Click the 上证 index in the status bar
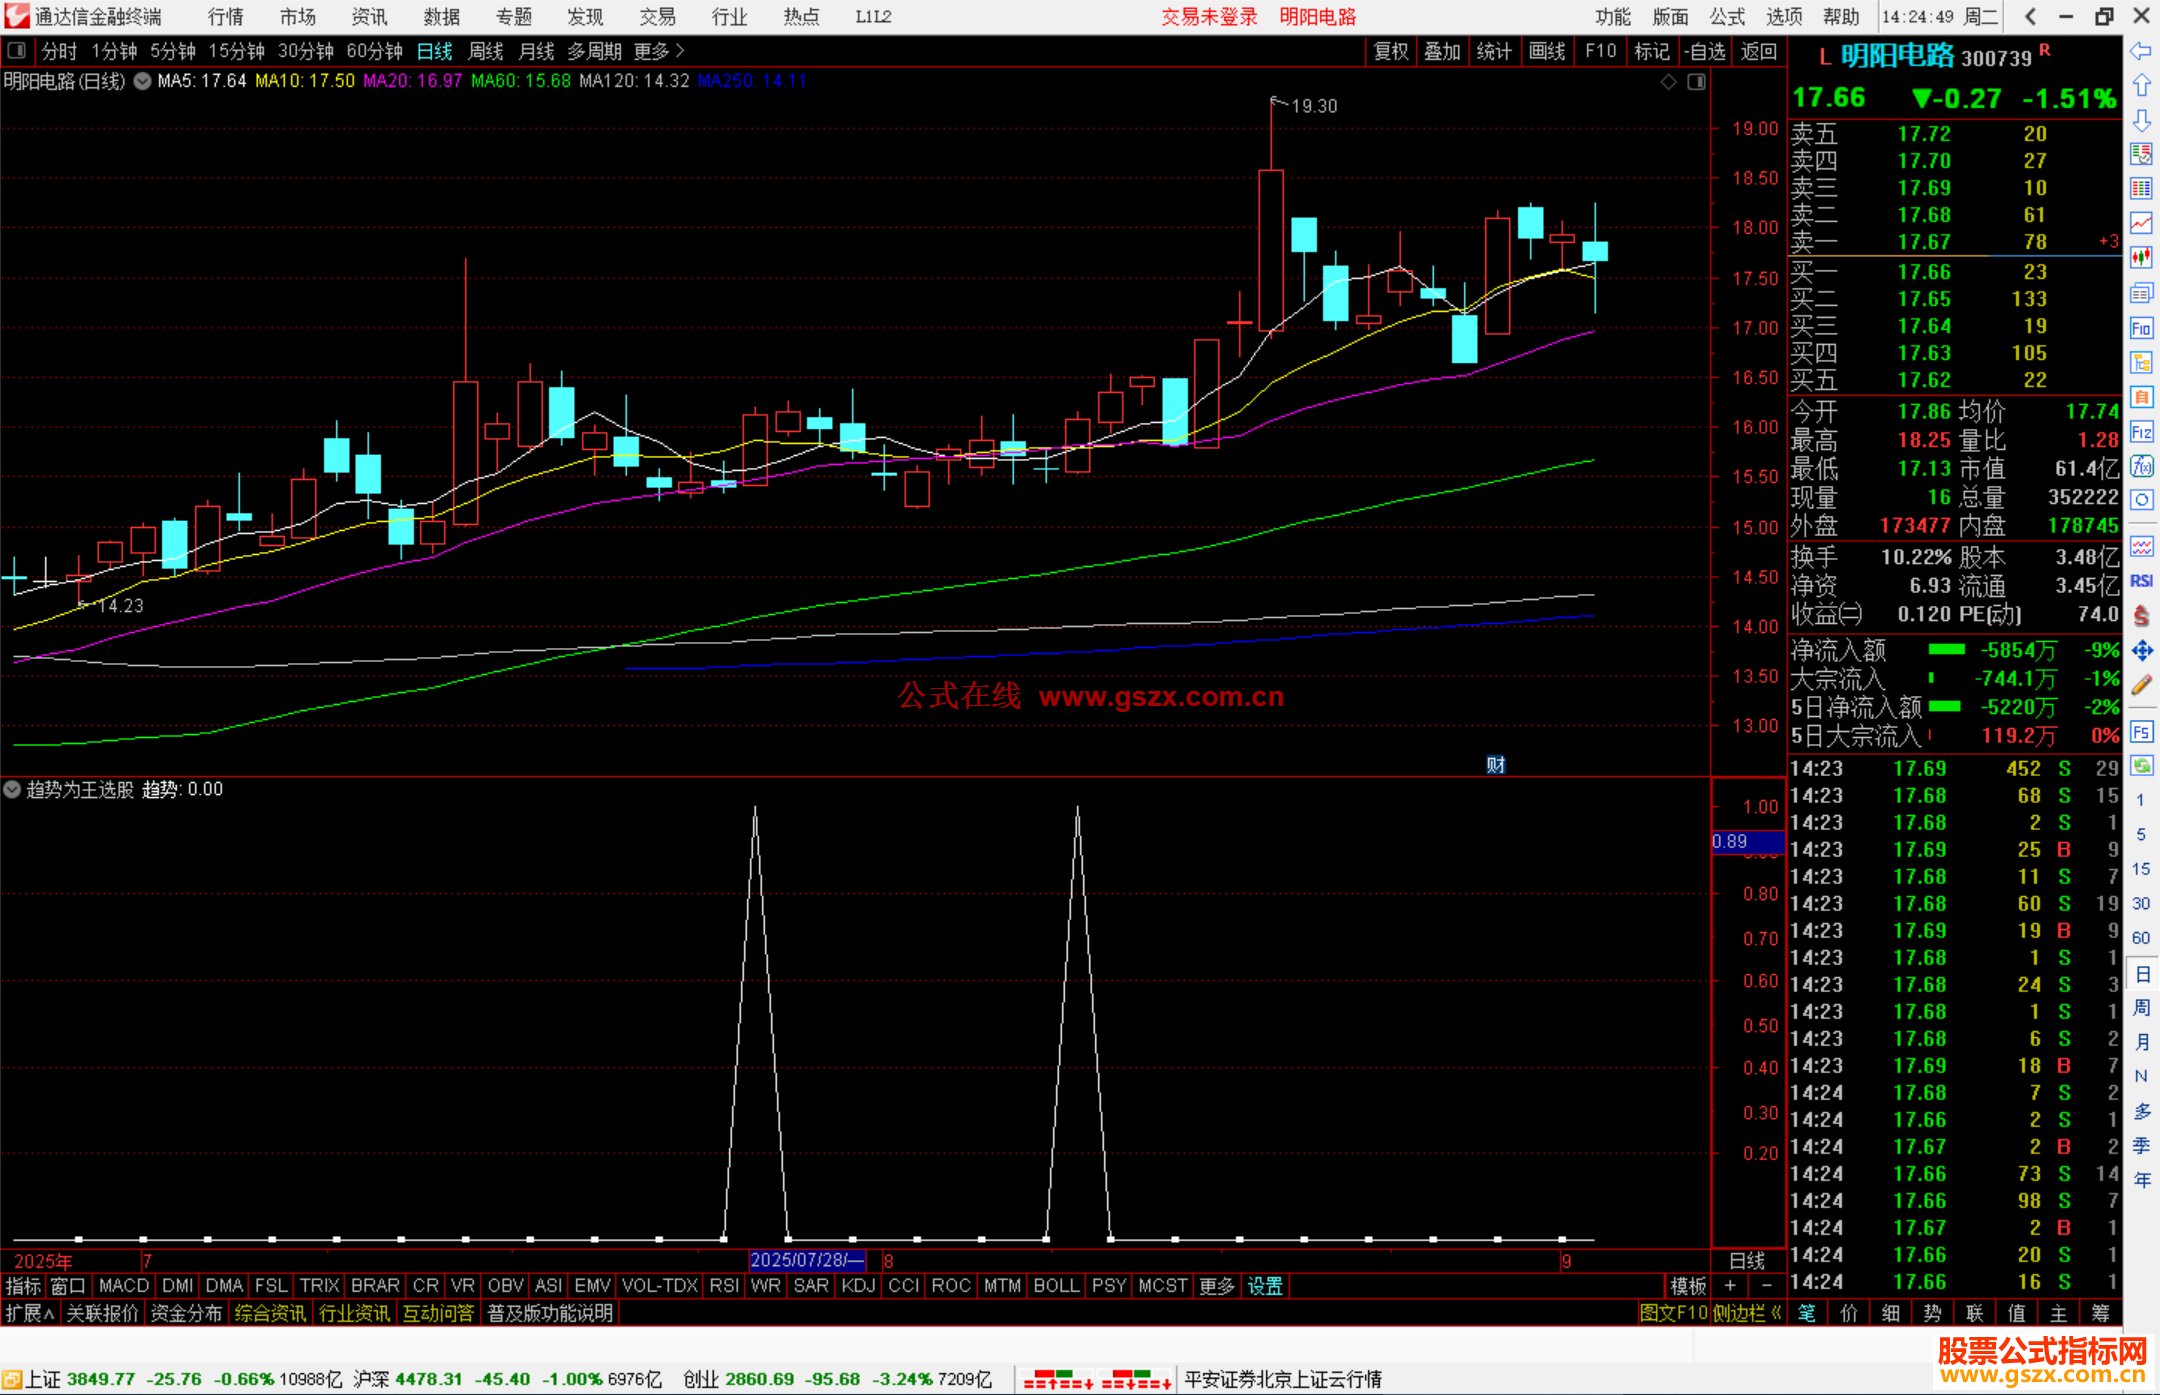Screen dimensions: 2160x1395 [44, 1380]
